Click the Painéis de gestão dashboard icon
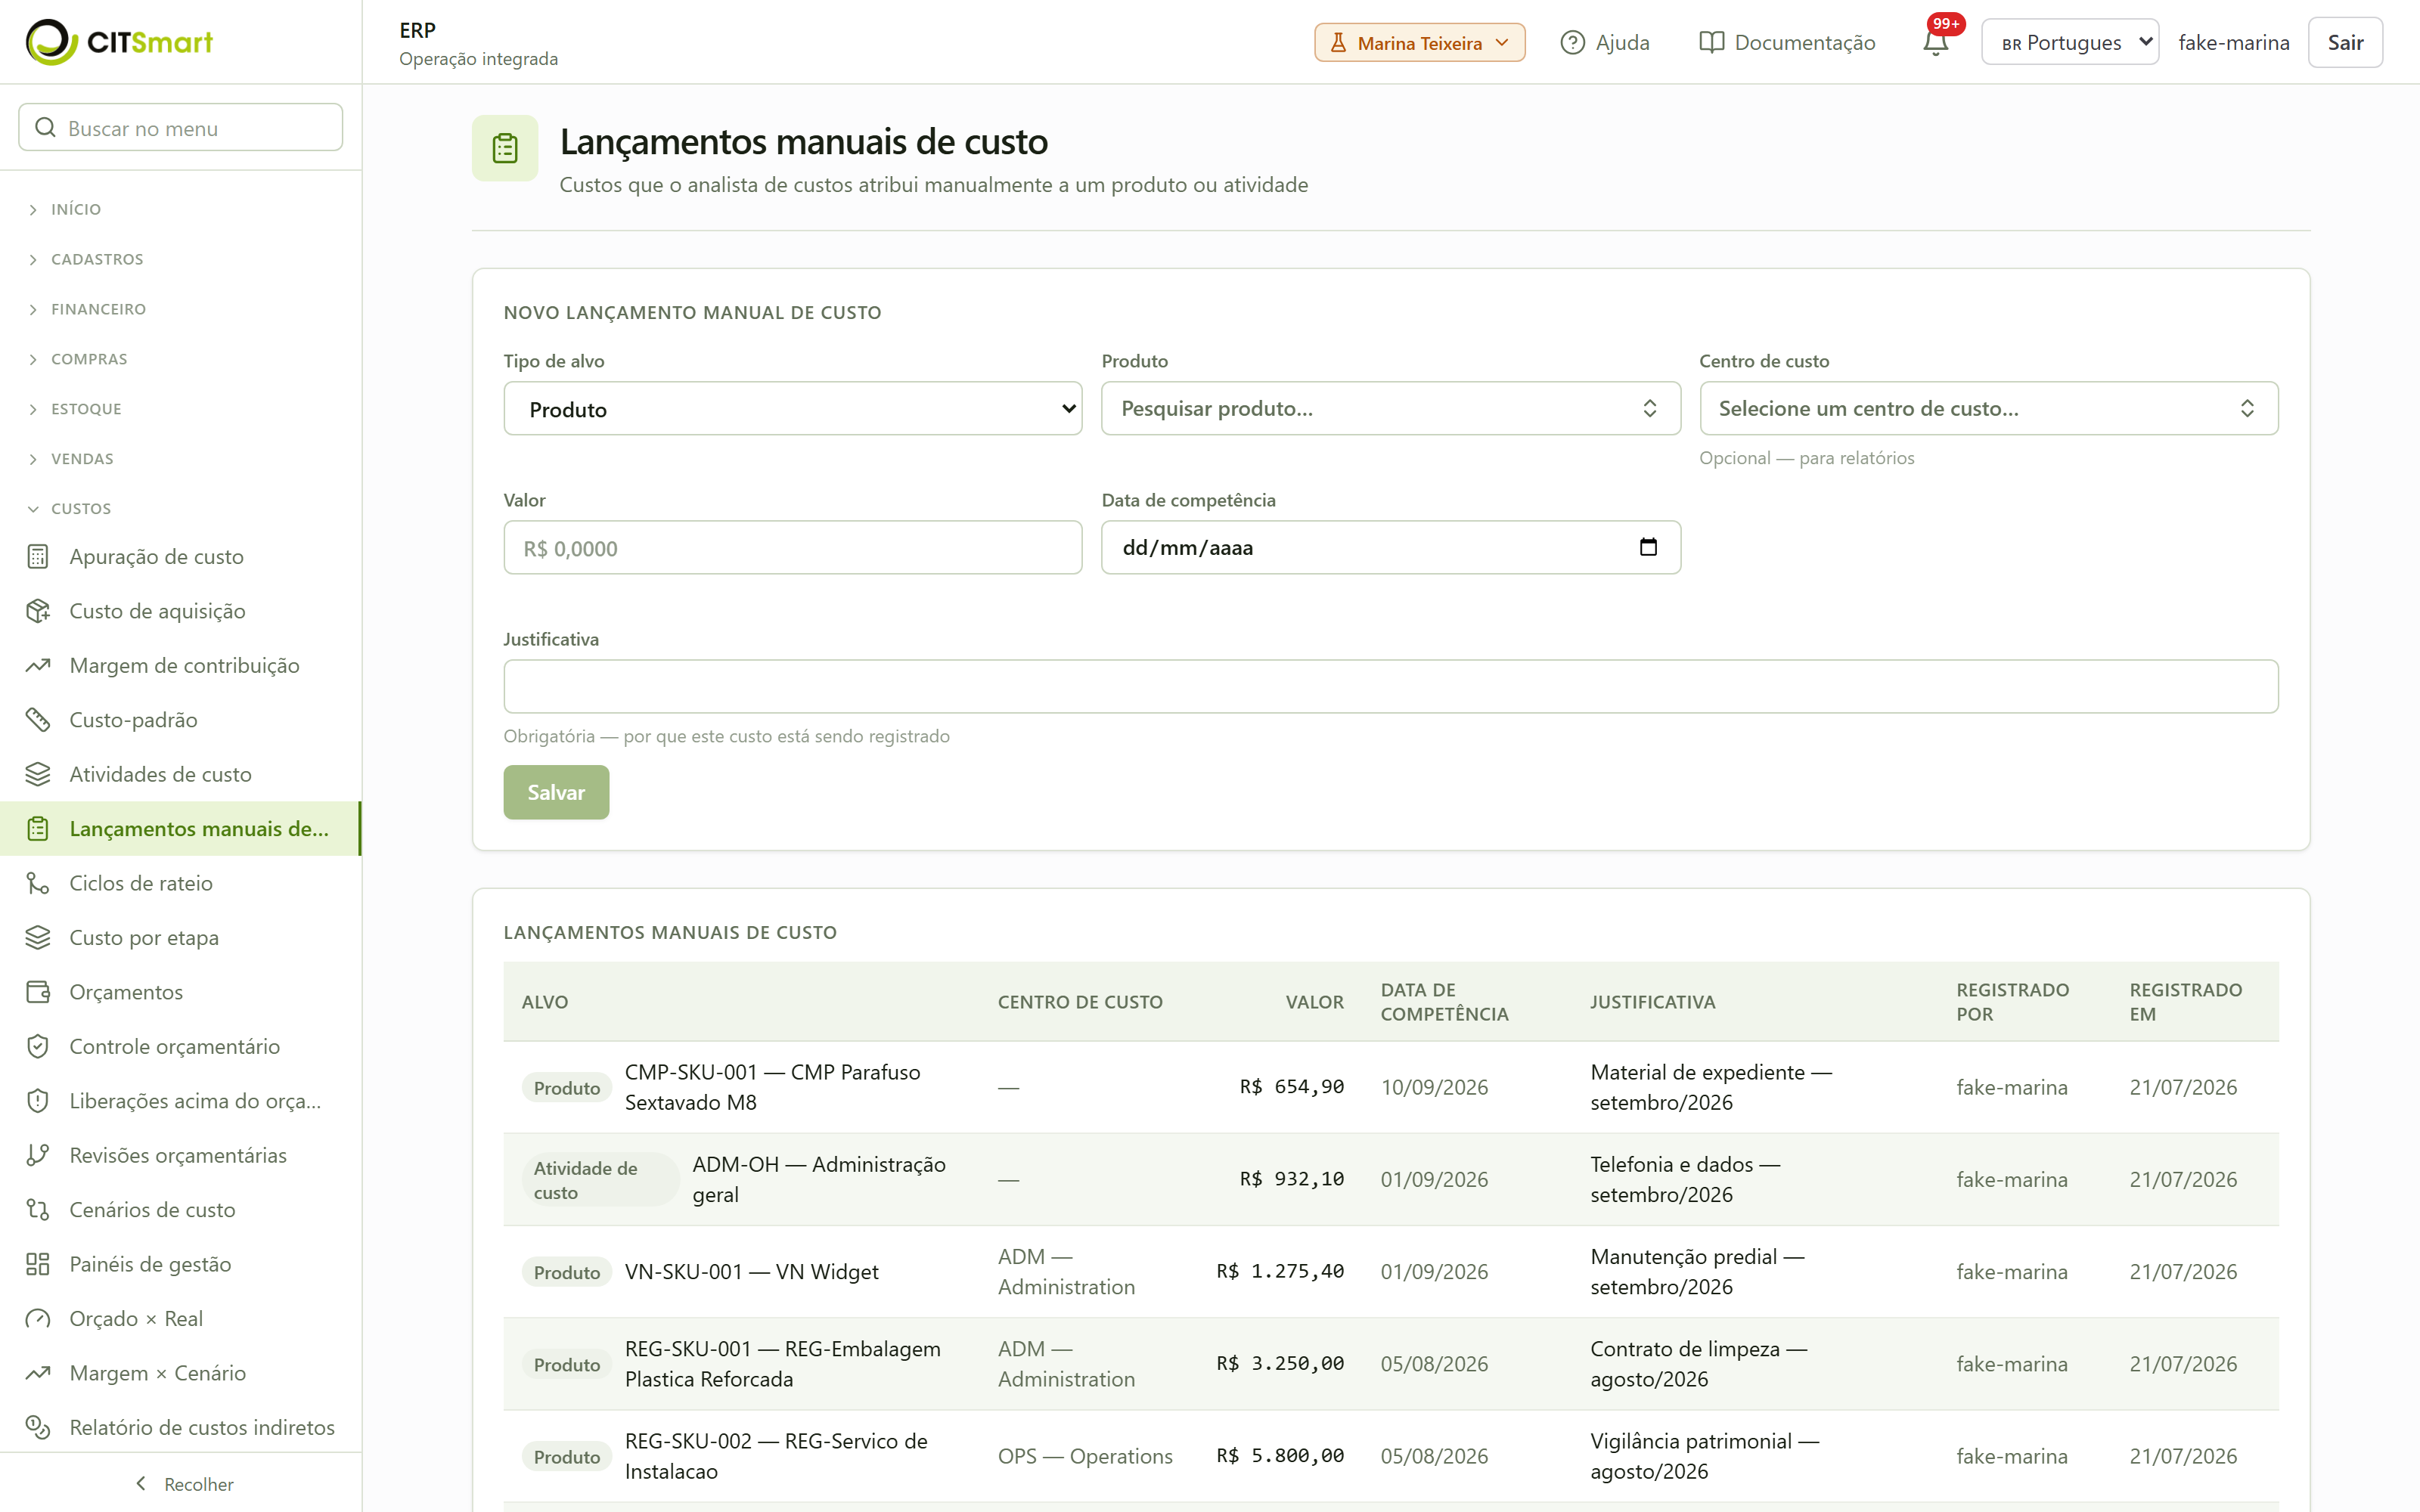This screenshot has height=1512, width=2420. 38,1265
